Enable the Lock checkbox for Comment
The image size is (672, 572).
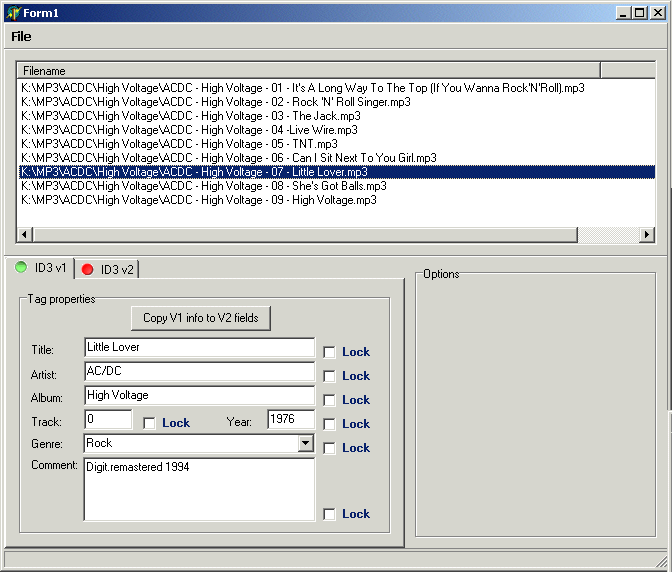click(x=329, y=514)
